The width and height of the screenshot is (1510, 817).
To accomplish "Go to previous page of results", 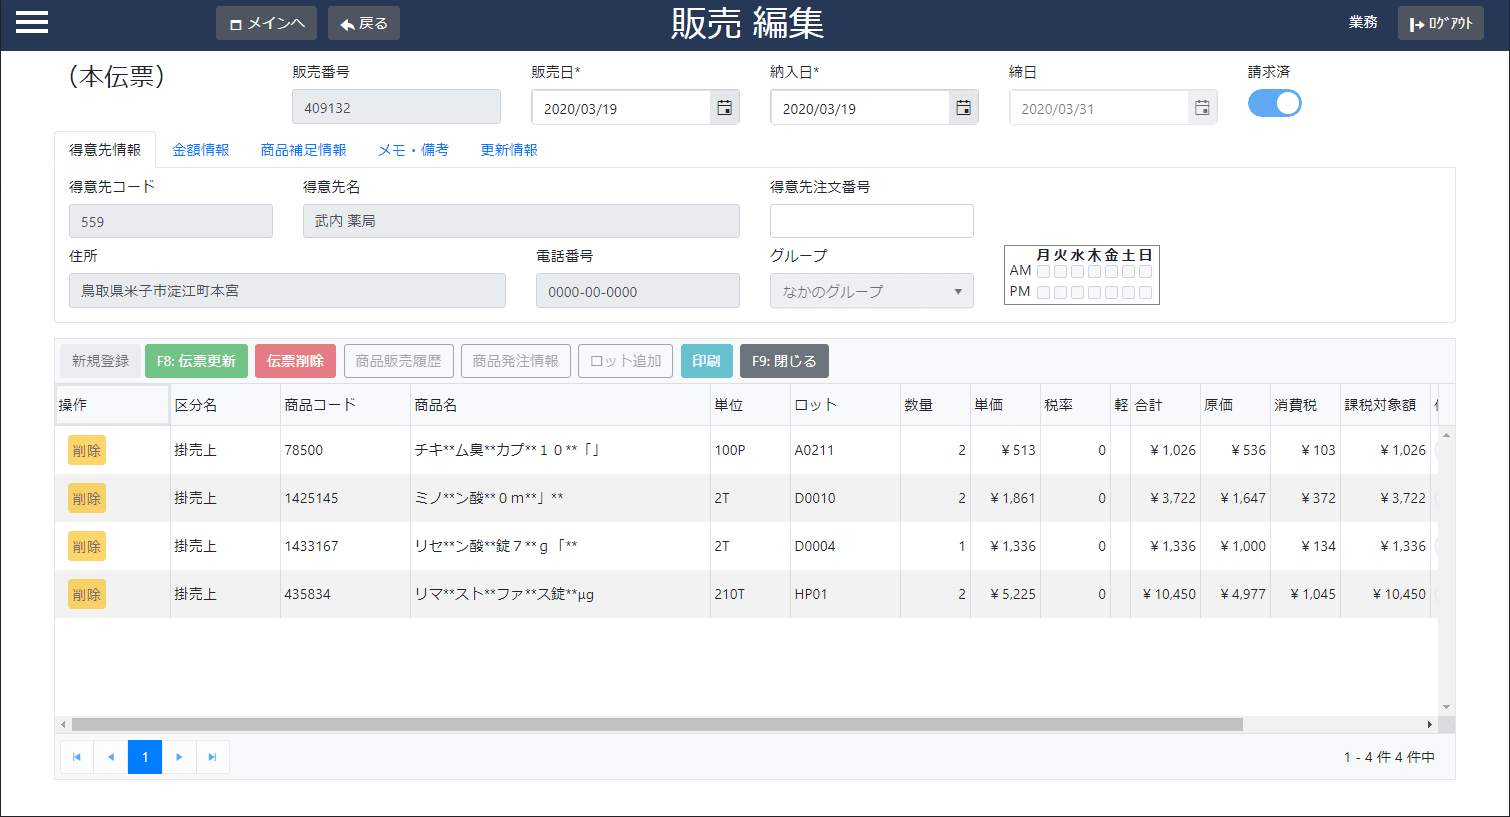I will (x=111, y=757).
